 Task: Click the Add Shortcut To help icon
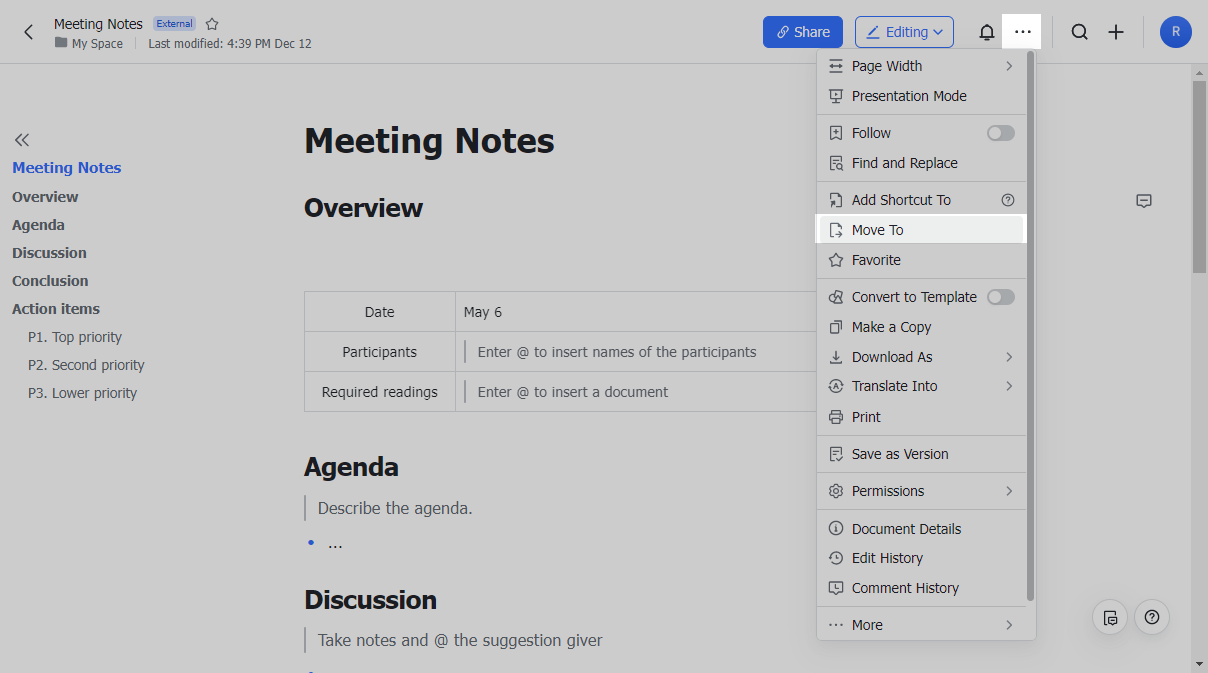pyautogui.click(x=1008, y=200)
